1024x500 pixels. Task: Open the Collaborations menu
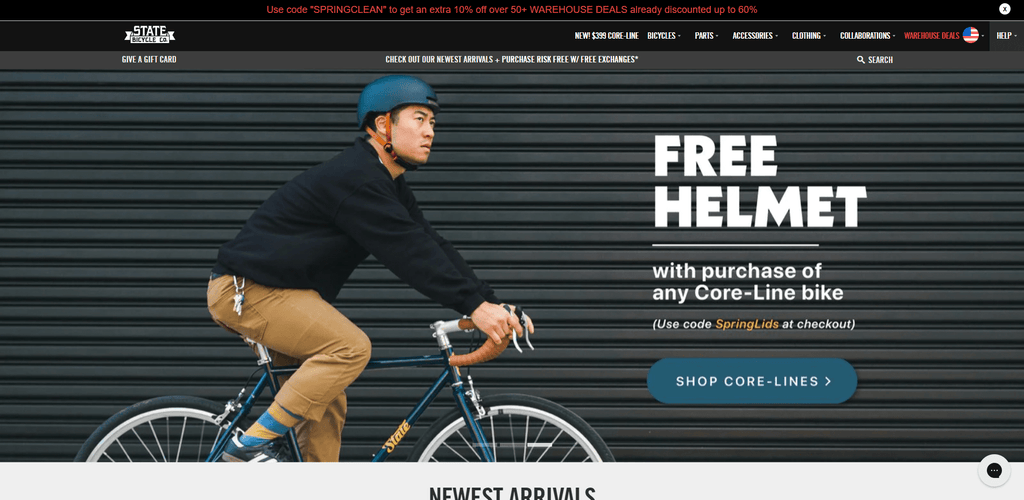pos(867,36)
